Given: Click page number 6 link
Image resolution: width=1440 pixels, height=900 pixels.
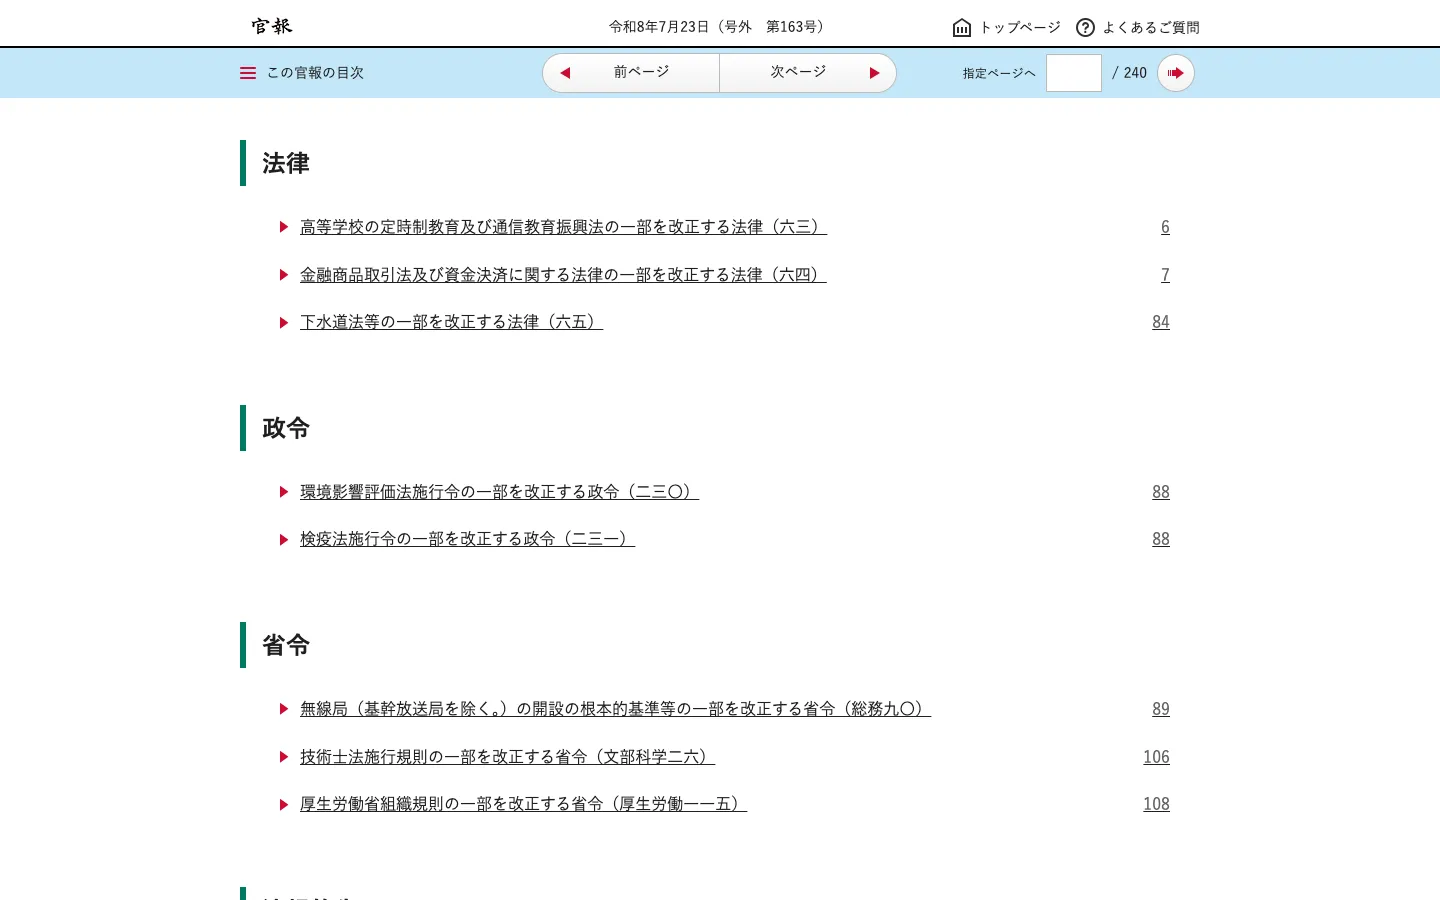Looking at the screenshot, I should [1165, 227].
